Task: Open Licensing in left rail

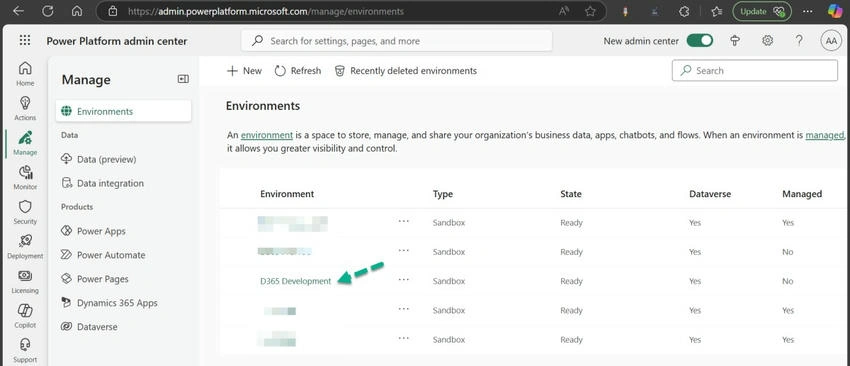Action: click(25, 282)
